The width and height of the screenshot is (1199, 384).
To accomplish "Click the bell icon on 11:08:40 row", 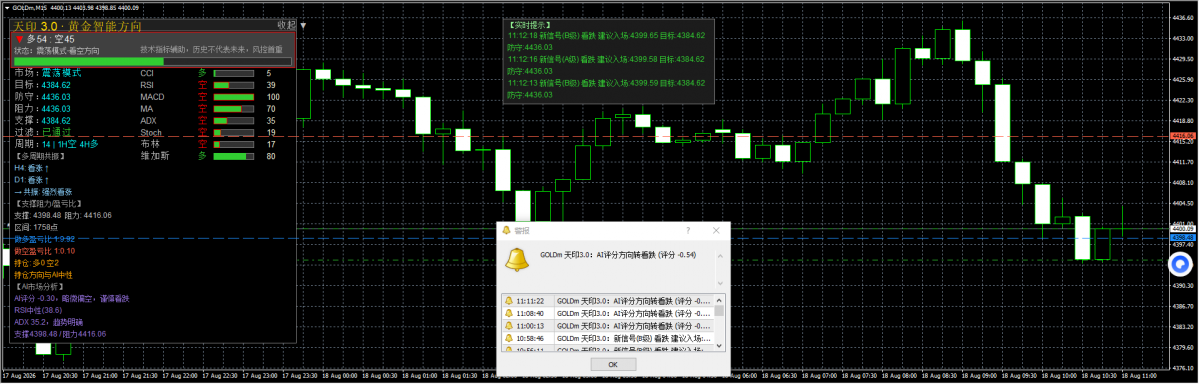I will 509,313.
